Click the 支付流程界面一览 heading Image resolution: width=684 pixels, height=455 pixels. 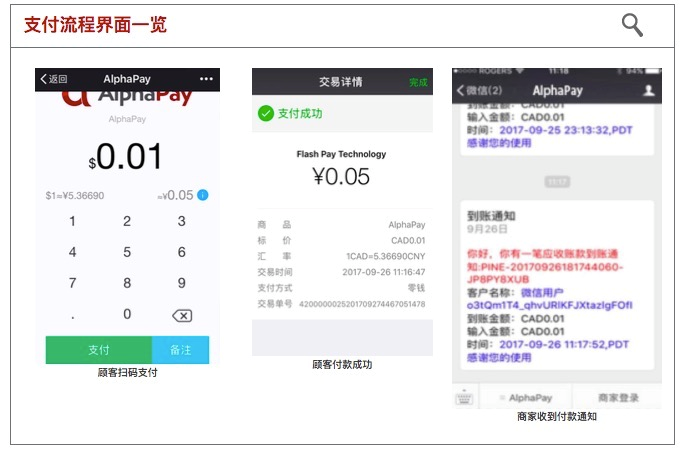click(x=96, y=25)
